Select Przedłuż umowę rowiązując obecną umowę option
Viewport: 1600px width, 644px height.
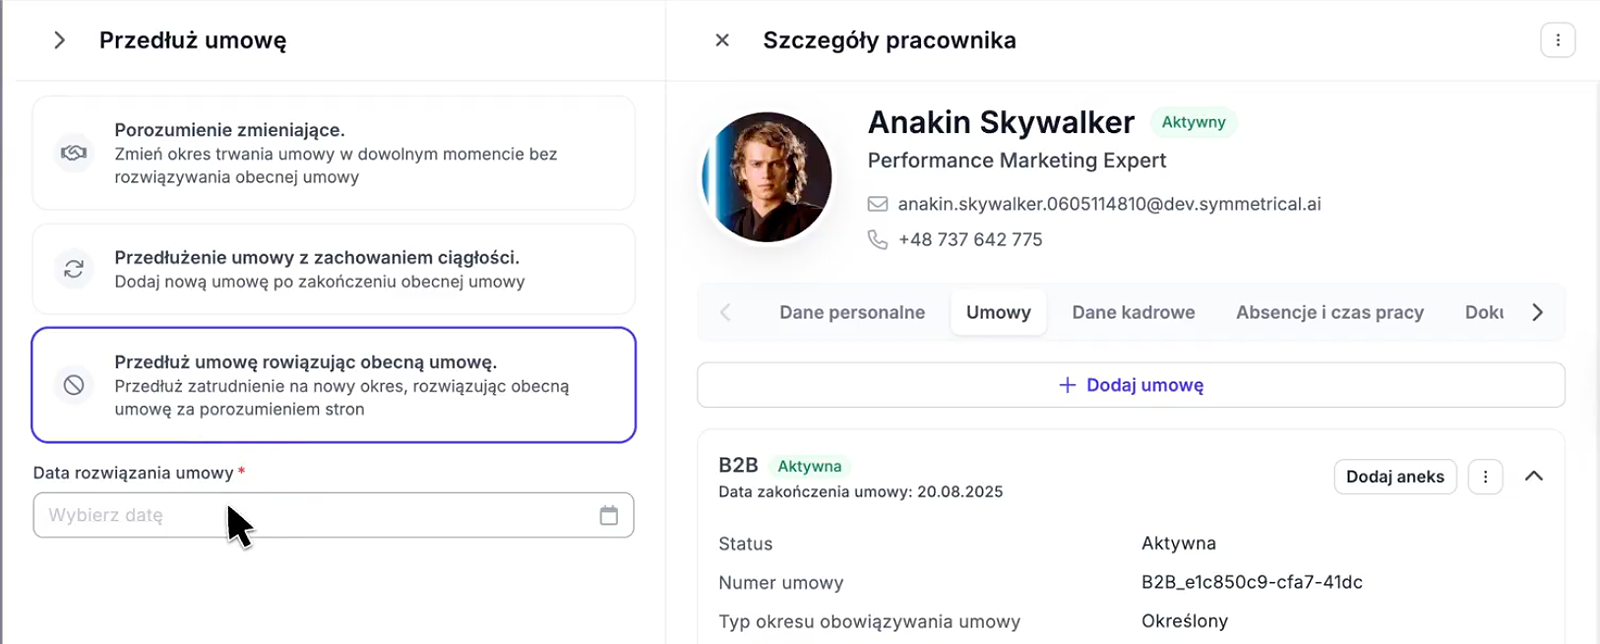click(334, 385)
